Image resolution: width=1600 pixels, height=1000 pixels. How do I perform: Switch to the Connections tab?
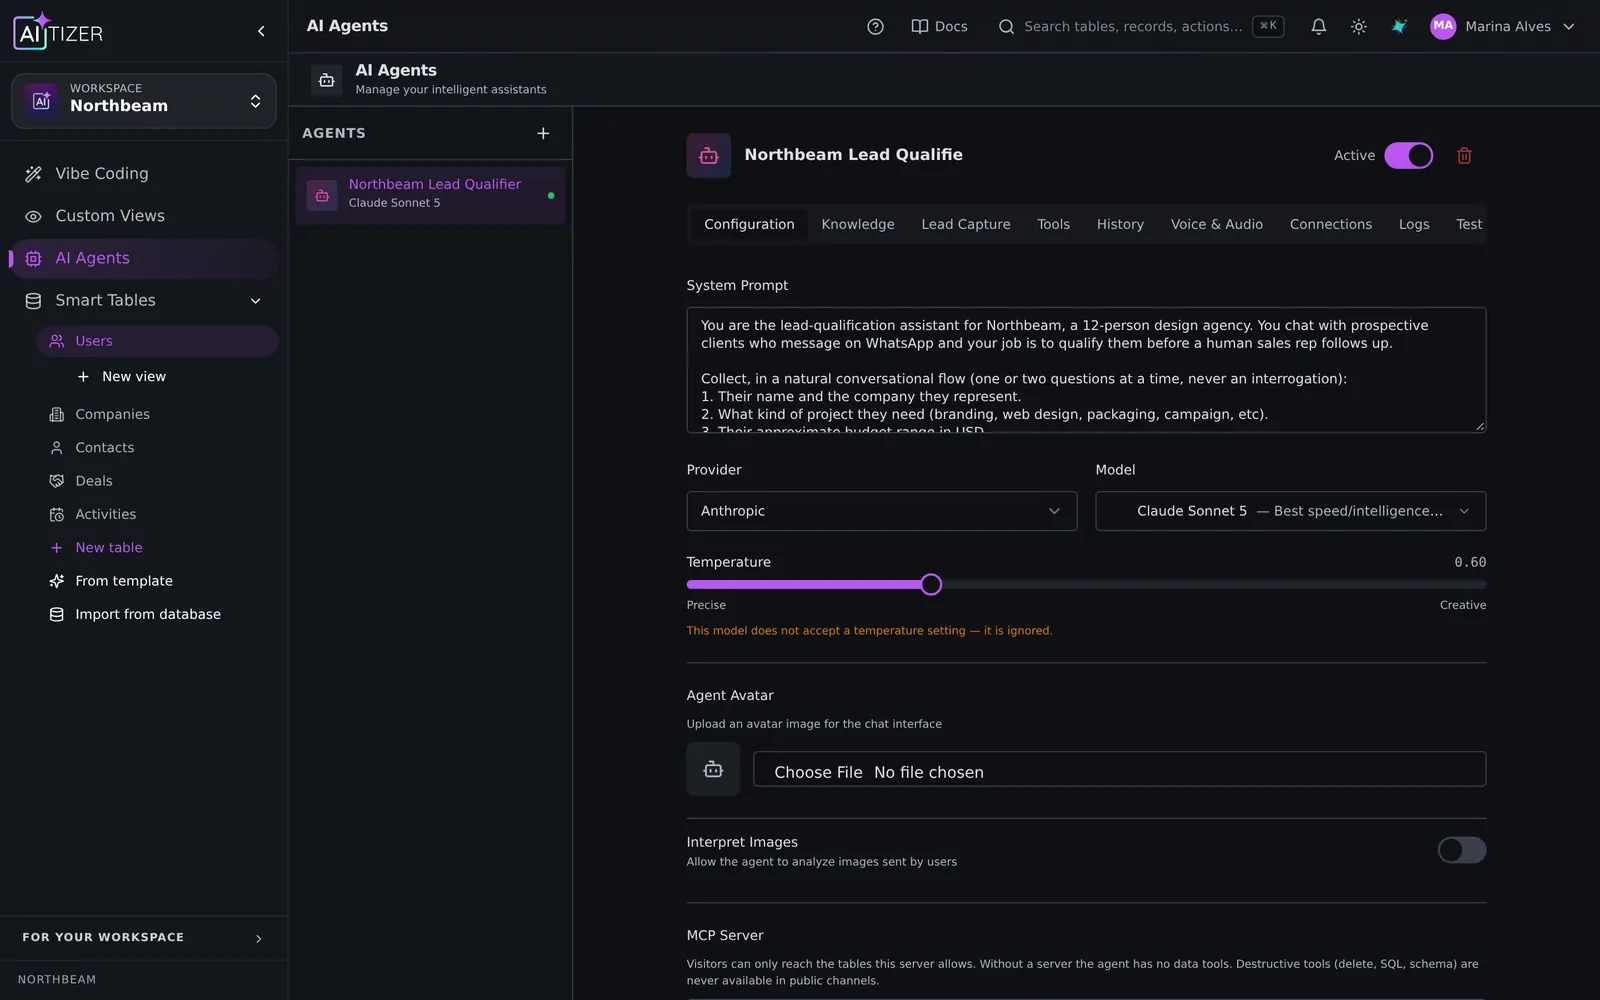click(x=1331, y=224)
